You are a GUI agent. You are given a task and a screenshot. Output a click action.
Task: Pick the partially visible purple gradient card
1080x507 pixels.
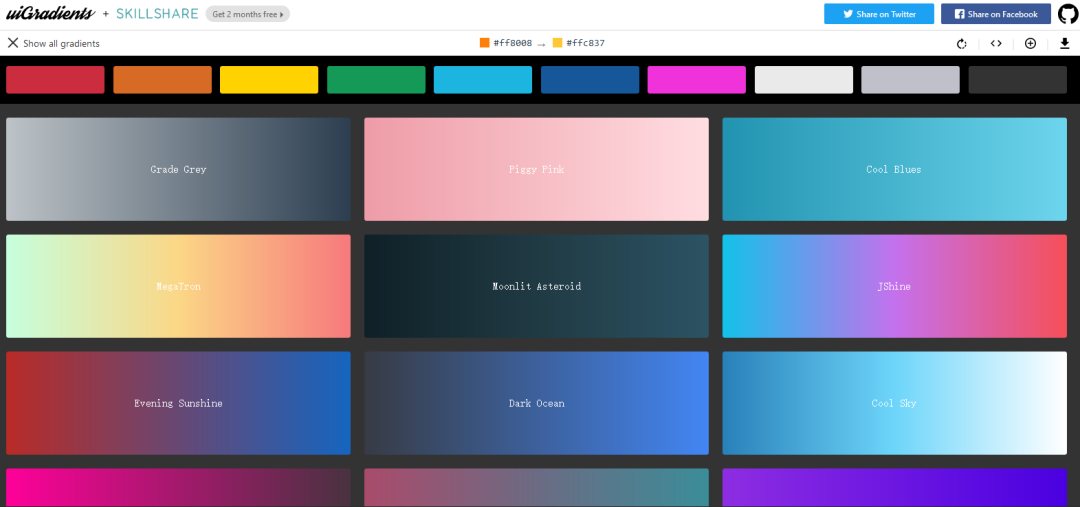[895, 488]
